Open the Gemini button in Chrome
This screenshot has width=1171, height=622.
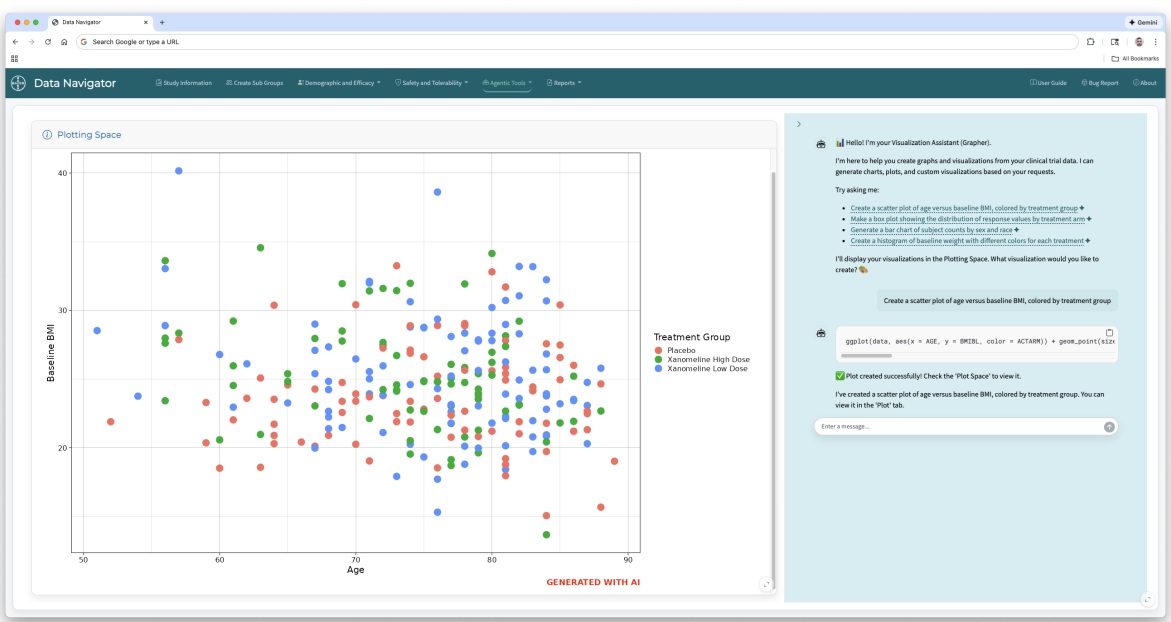pyautogui.click(x=1143, y=22)
